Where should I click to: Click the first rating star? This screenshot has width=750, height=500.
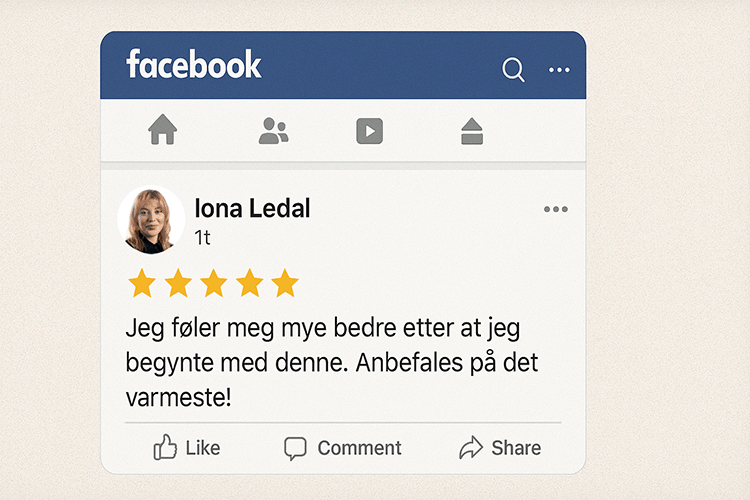click(x=142, y=283)
